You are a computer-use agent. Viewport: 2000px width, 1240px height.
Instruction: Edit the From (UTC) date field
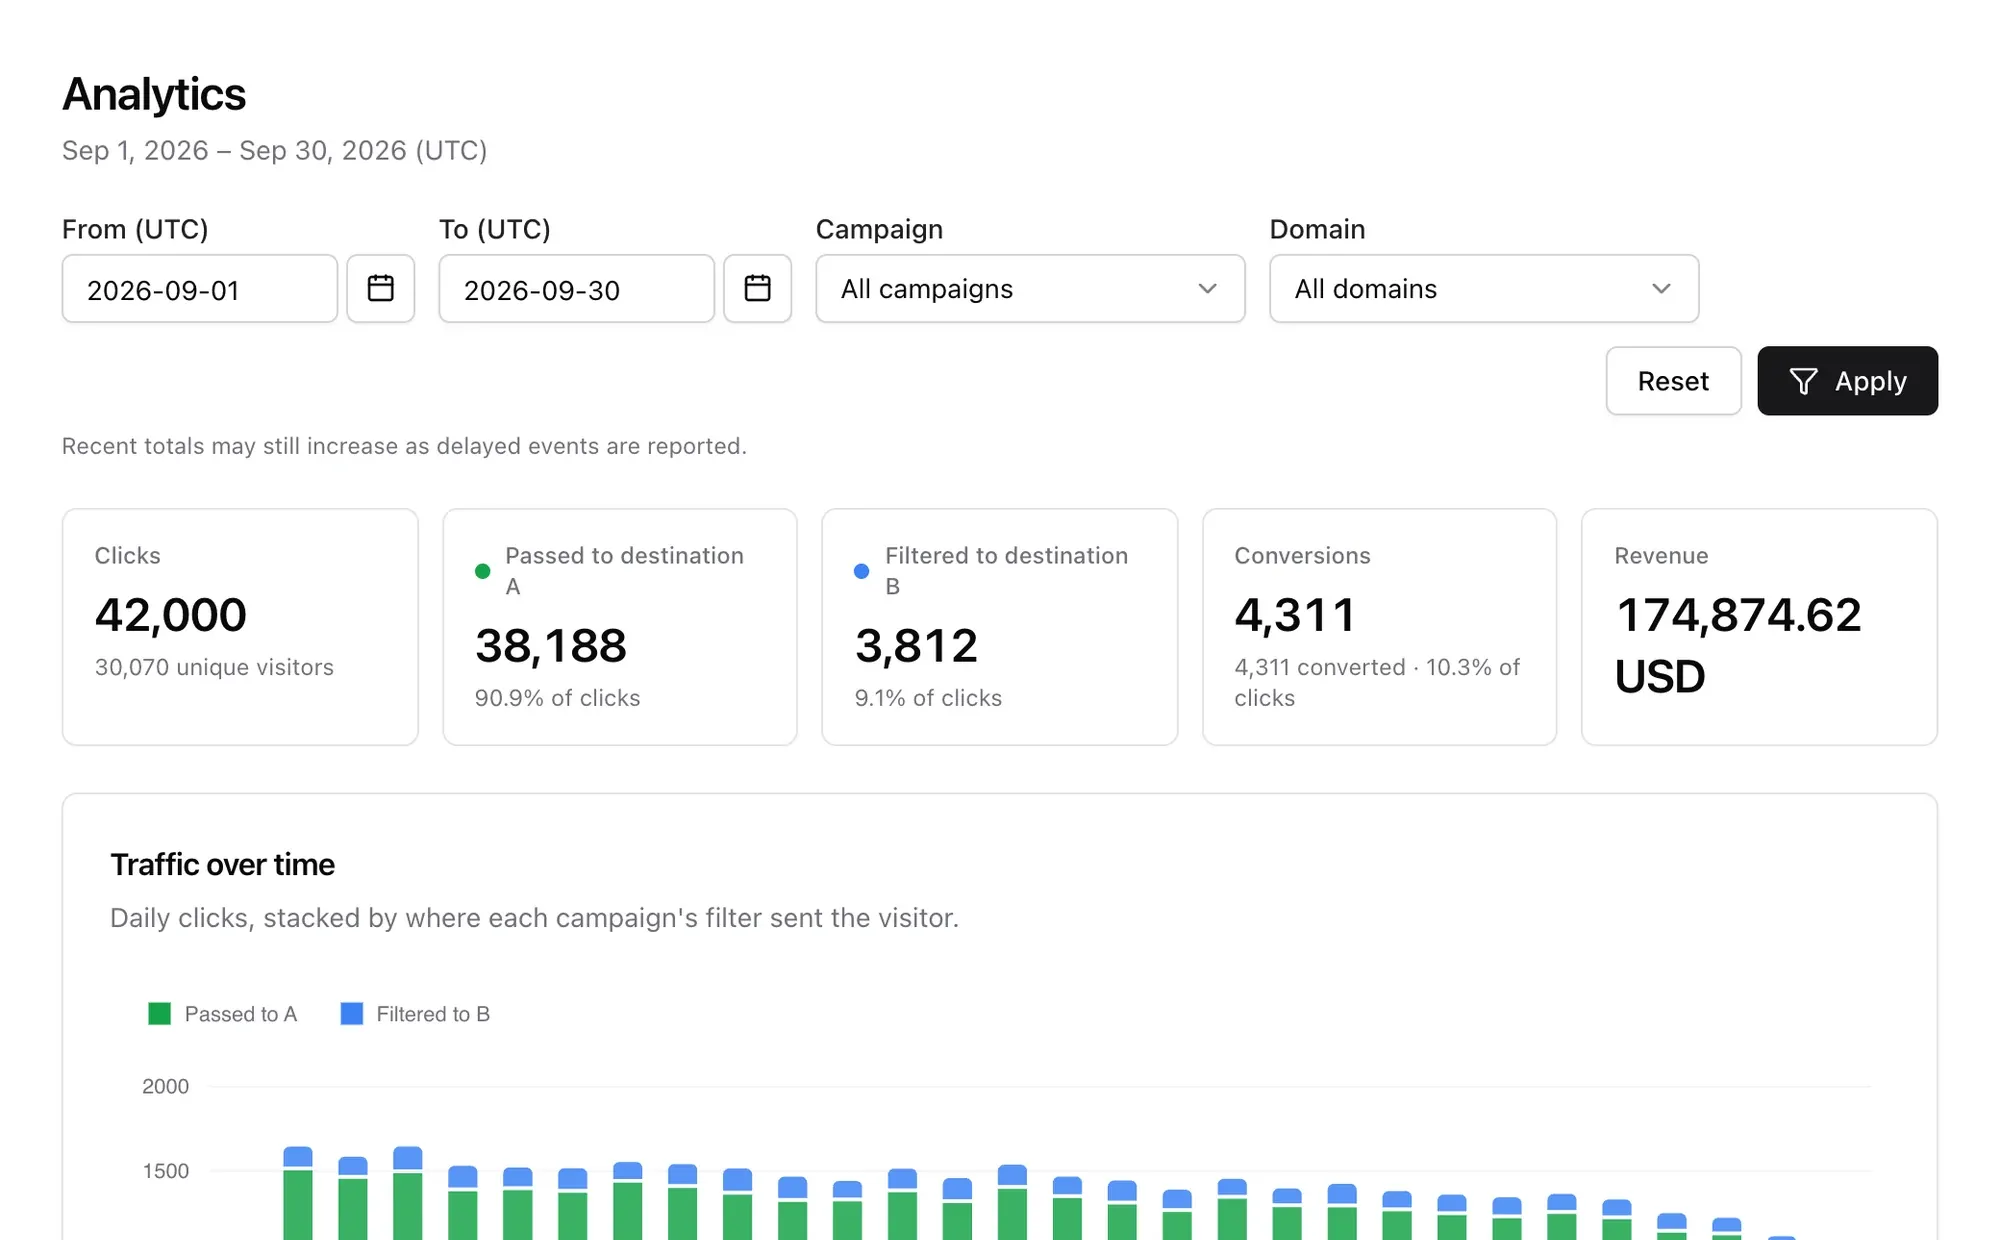(x=200, y=288)
